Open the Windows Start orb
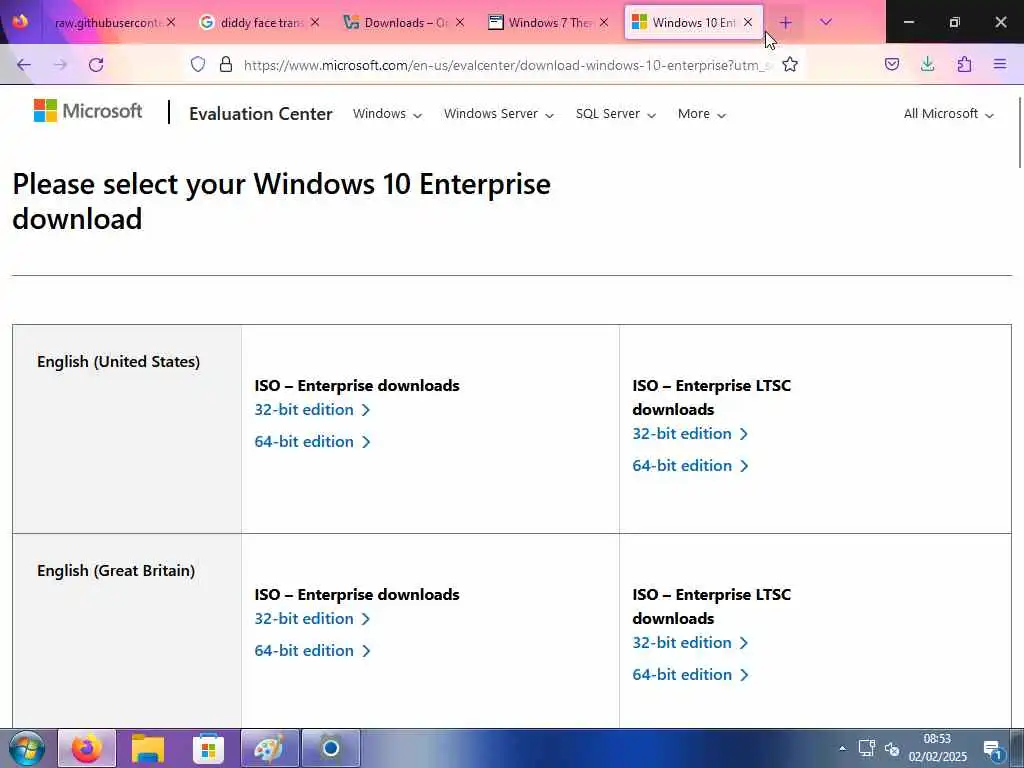This screenshot has width=1024, height=768. [26, 748]
